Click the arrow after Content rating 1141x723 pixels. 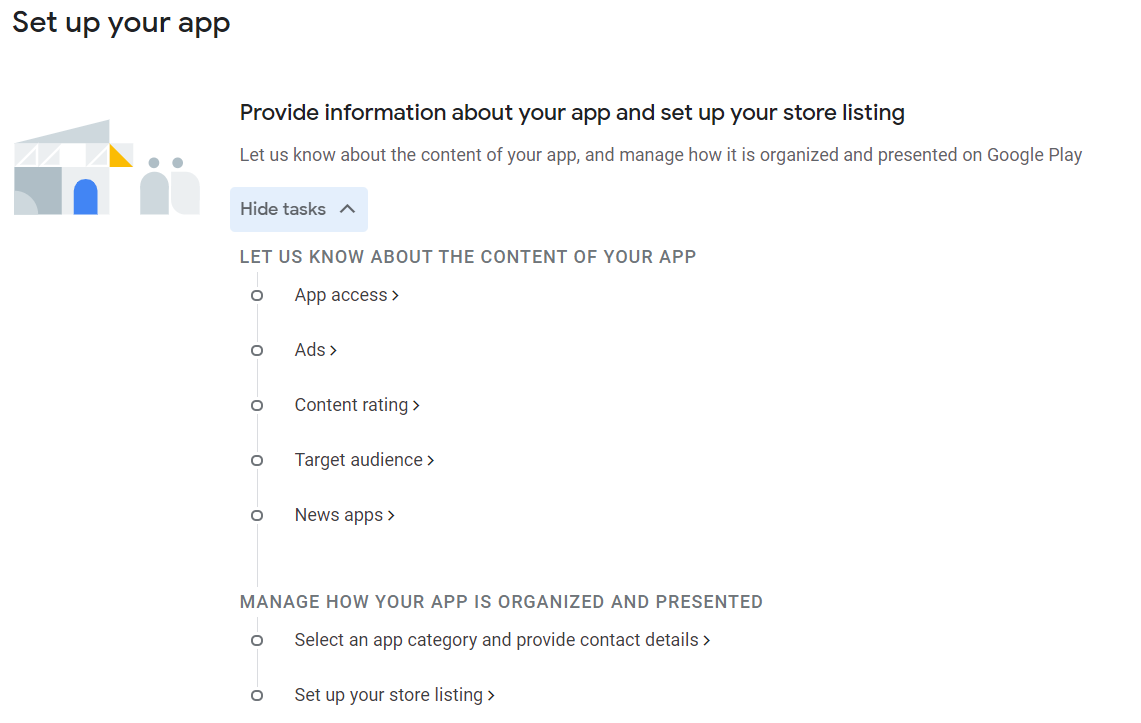pyautogui.click(x=416, y=406)
